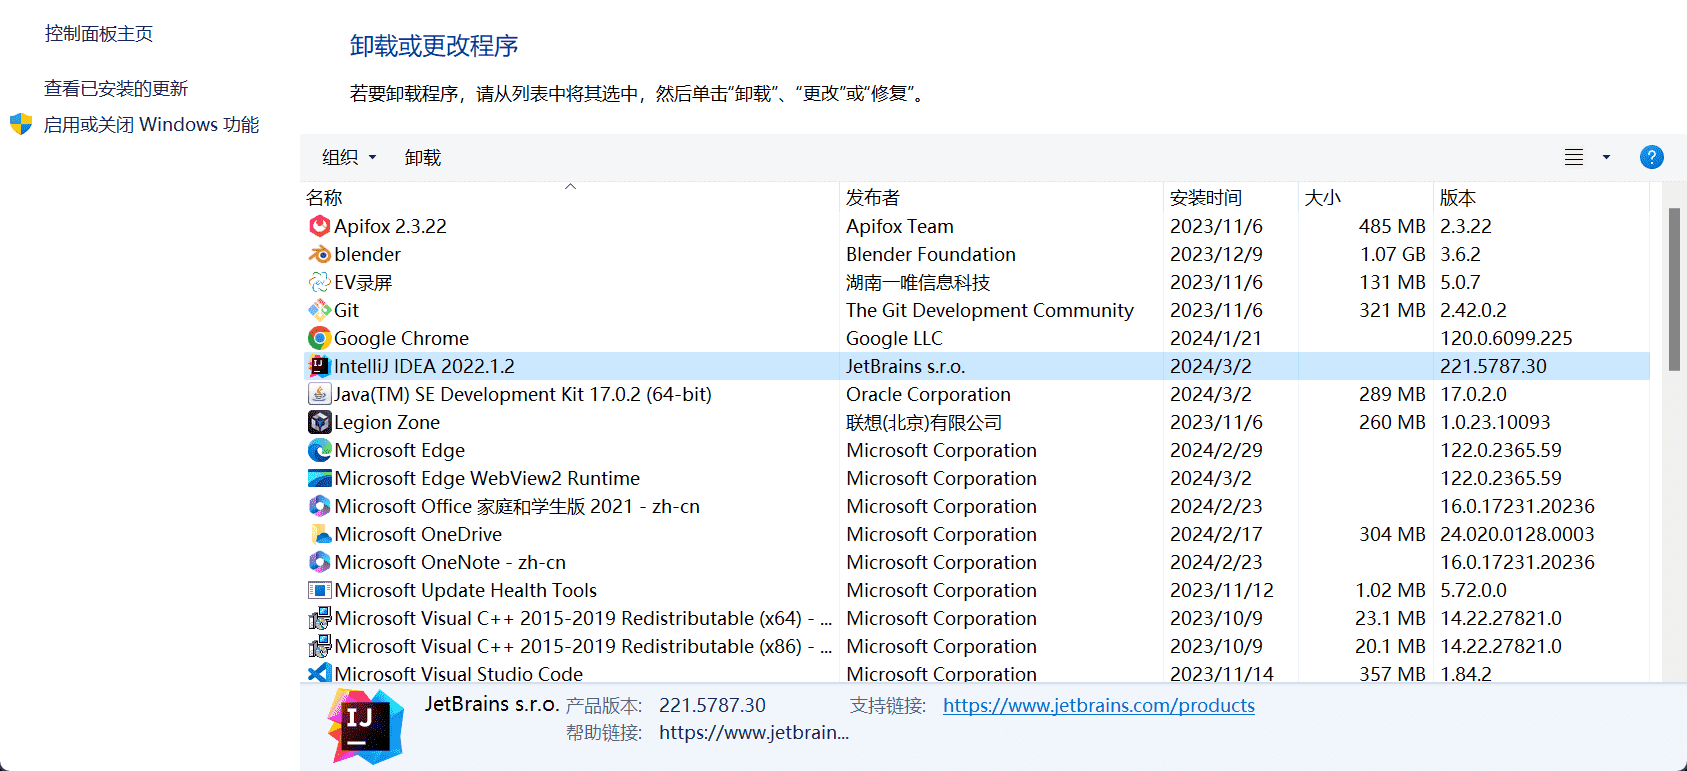
Task: Click the Microsoft Office 2021 icon
Action: [x=319, y=506]
